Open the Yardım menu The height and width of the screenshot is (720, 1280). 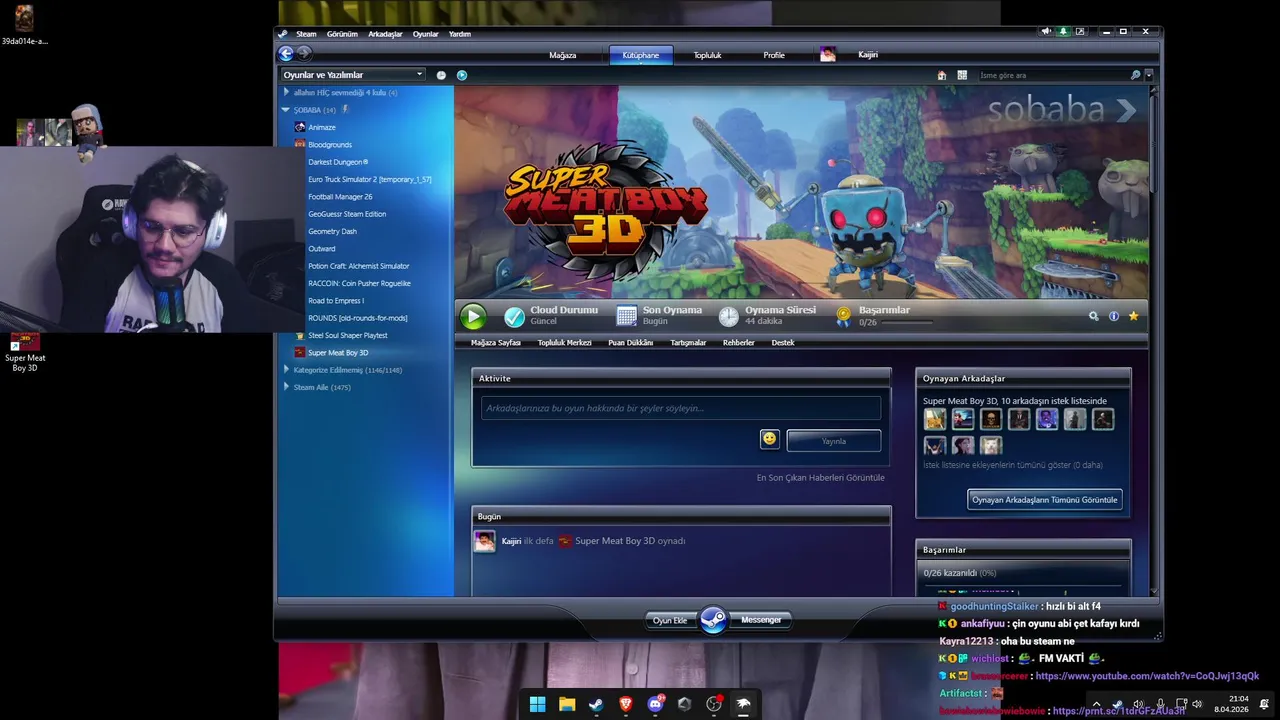click(460, 34)
